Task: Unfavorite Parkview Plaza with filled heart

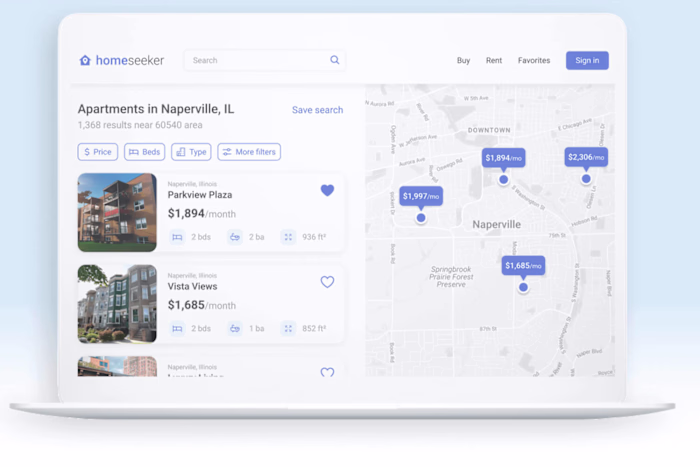Action: point(327,190)
